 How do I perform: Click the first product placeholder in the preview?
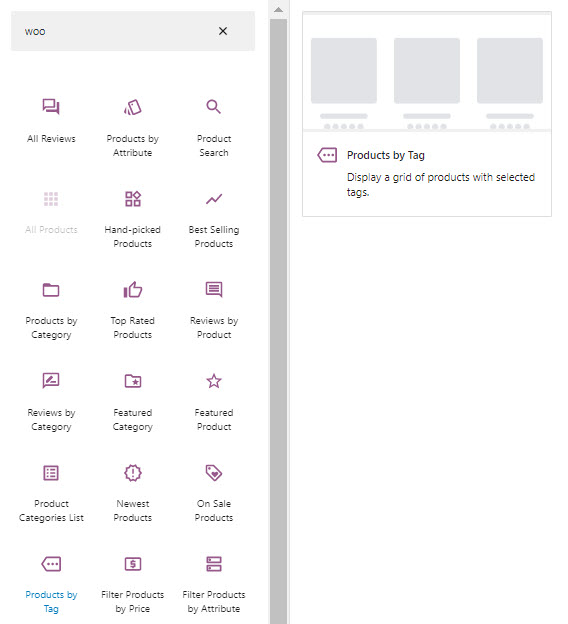click(x=344, y=70)
